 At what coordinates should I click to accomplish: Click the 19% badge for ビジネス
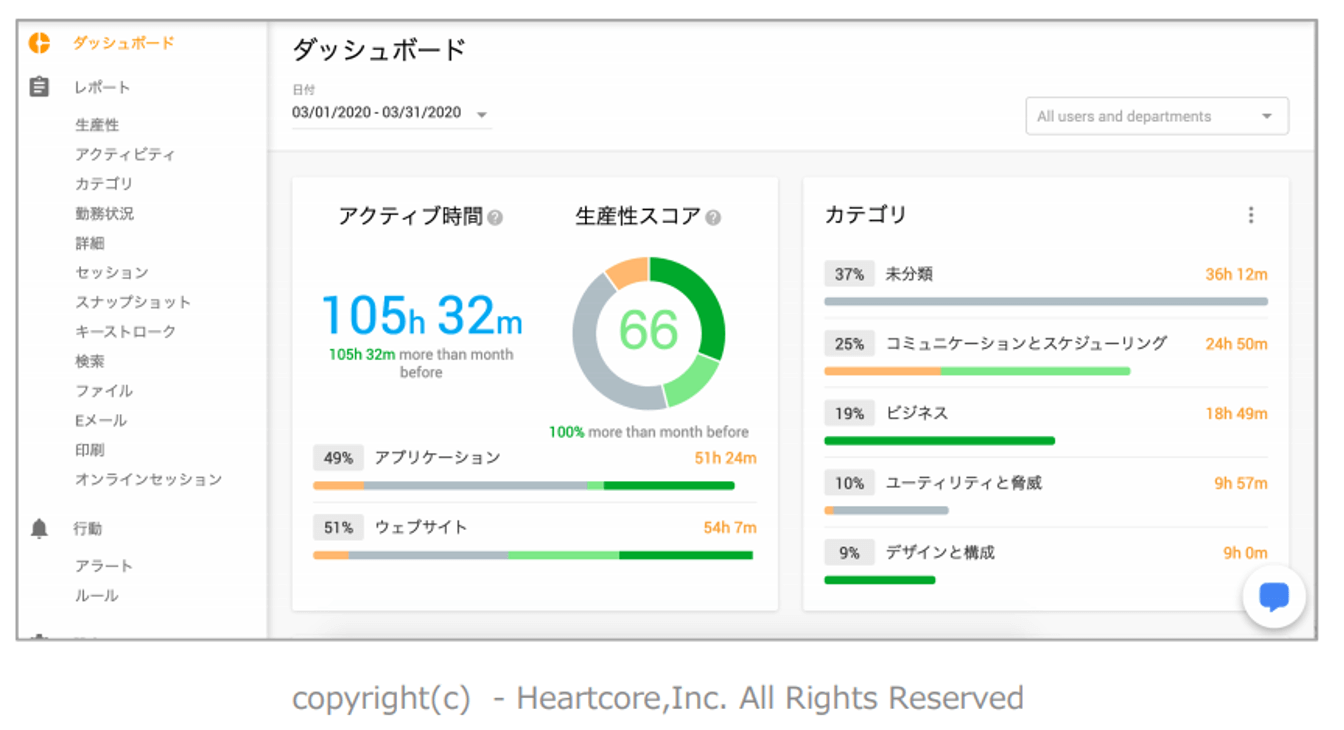point(849,413)
